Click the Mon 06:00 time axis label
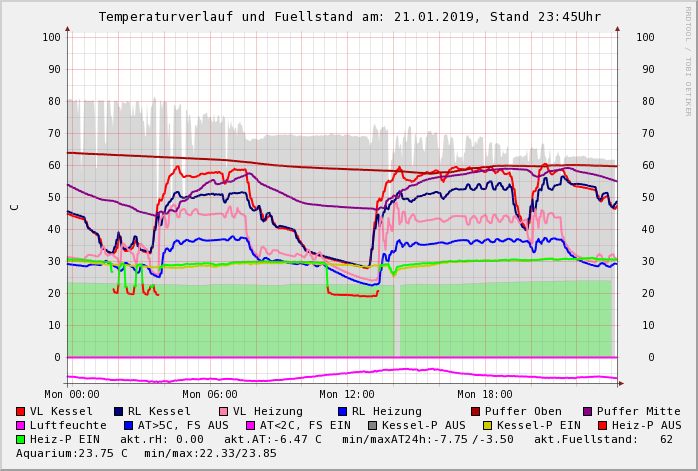 [x=209, y=394]
